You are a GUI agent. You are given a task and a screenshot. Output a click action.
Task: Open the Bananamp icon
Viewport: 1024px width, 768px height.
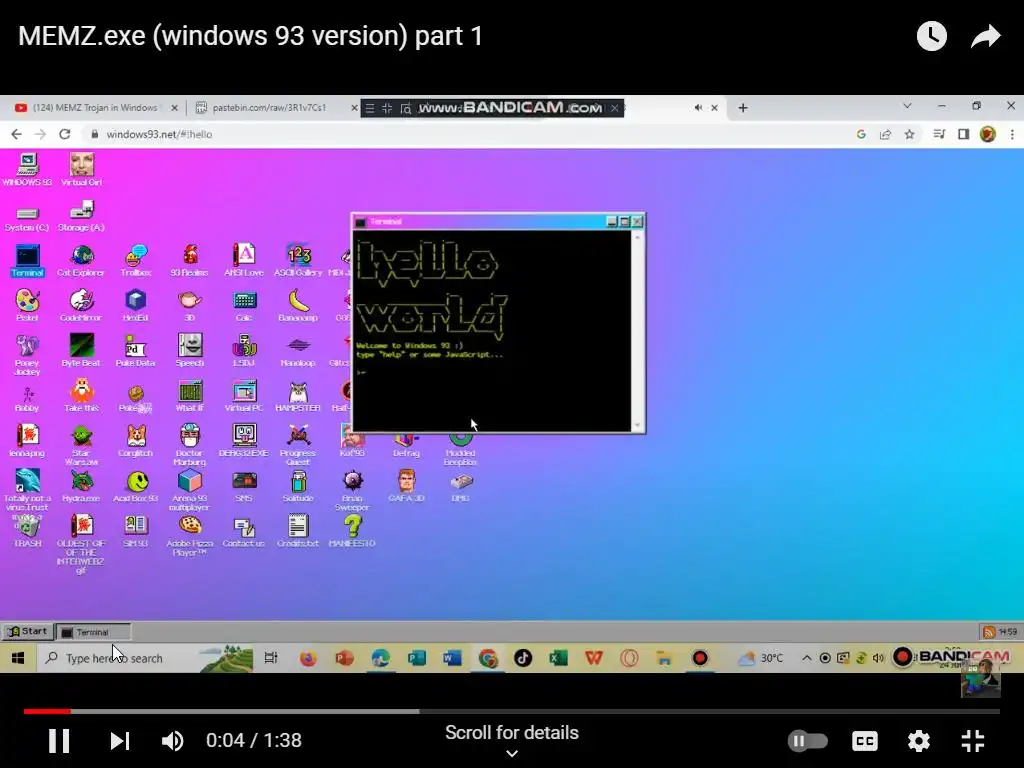(298, 305)
